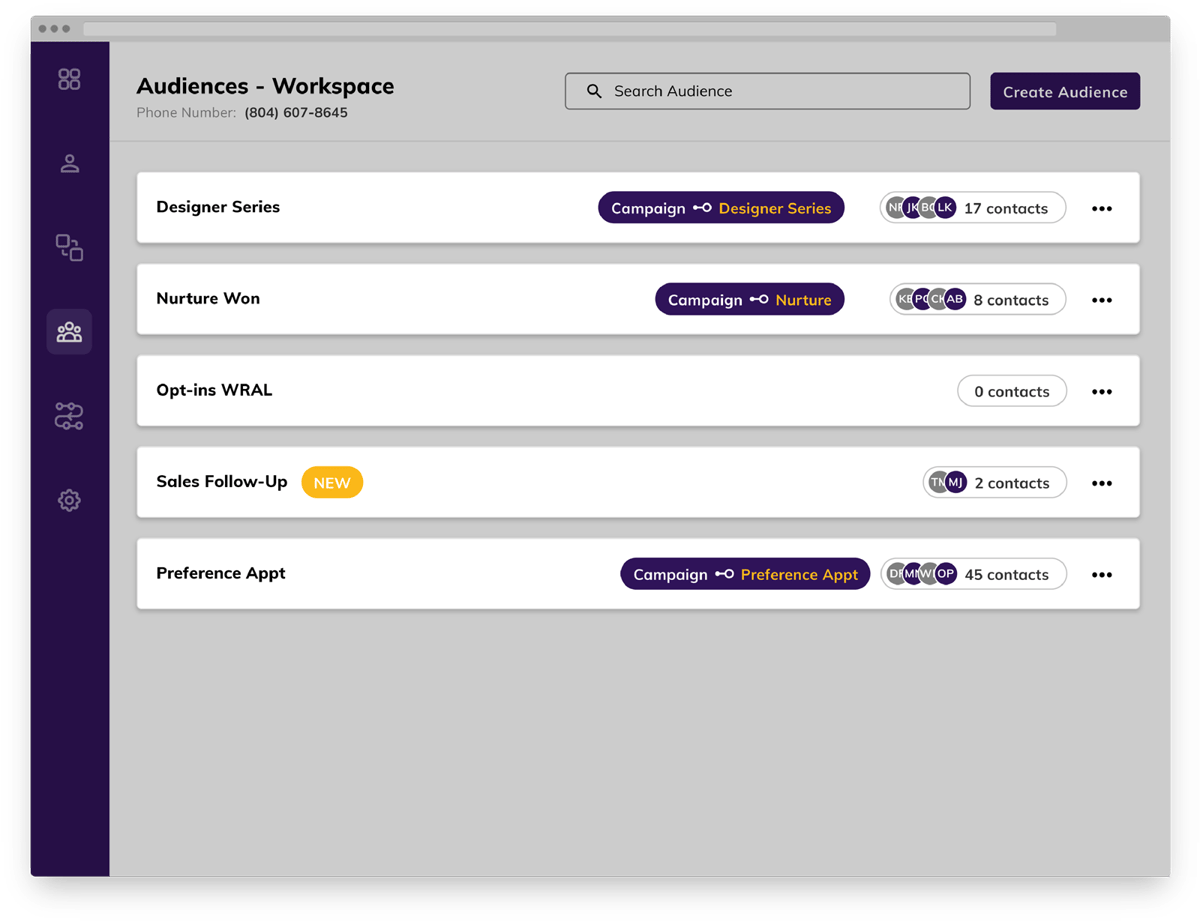Click the search magnifier icon

[x=594, y=91]
